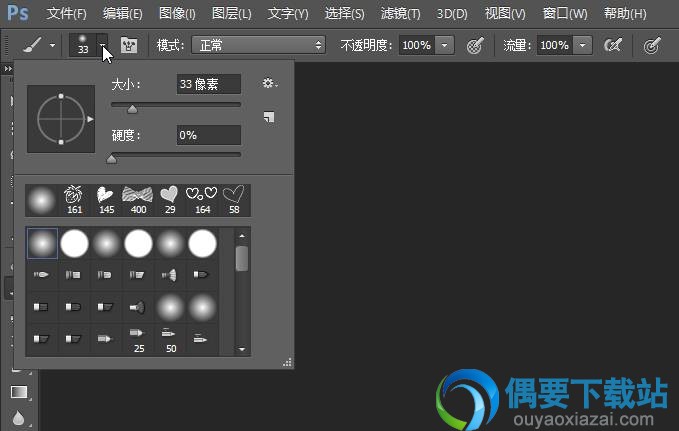Open the 视图(V) menu
This screenshot has height=431, width=679.
[x=505, y=13]
